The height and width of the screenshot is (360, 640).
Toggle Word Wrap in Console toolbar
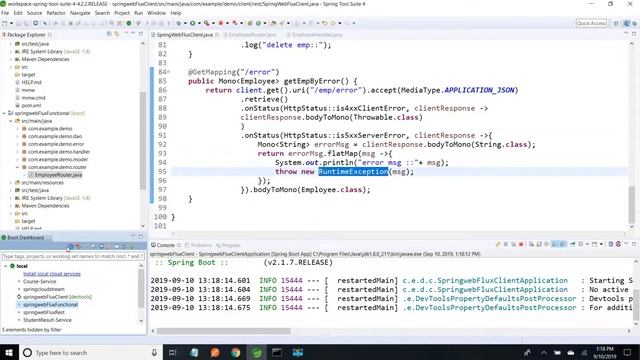pyautogui.click(x=547, y=244)
